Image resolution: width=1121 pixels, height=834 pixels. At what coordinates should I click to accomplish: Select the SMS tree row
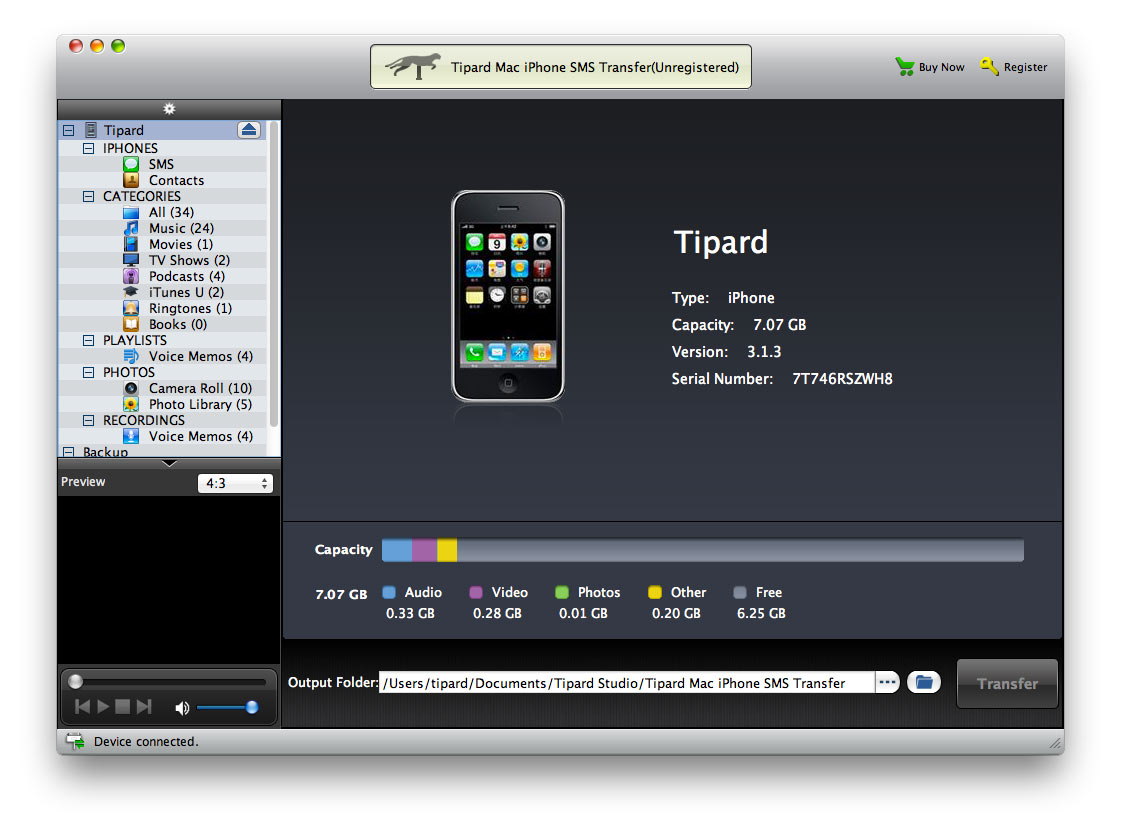coord(162,164)
